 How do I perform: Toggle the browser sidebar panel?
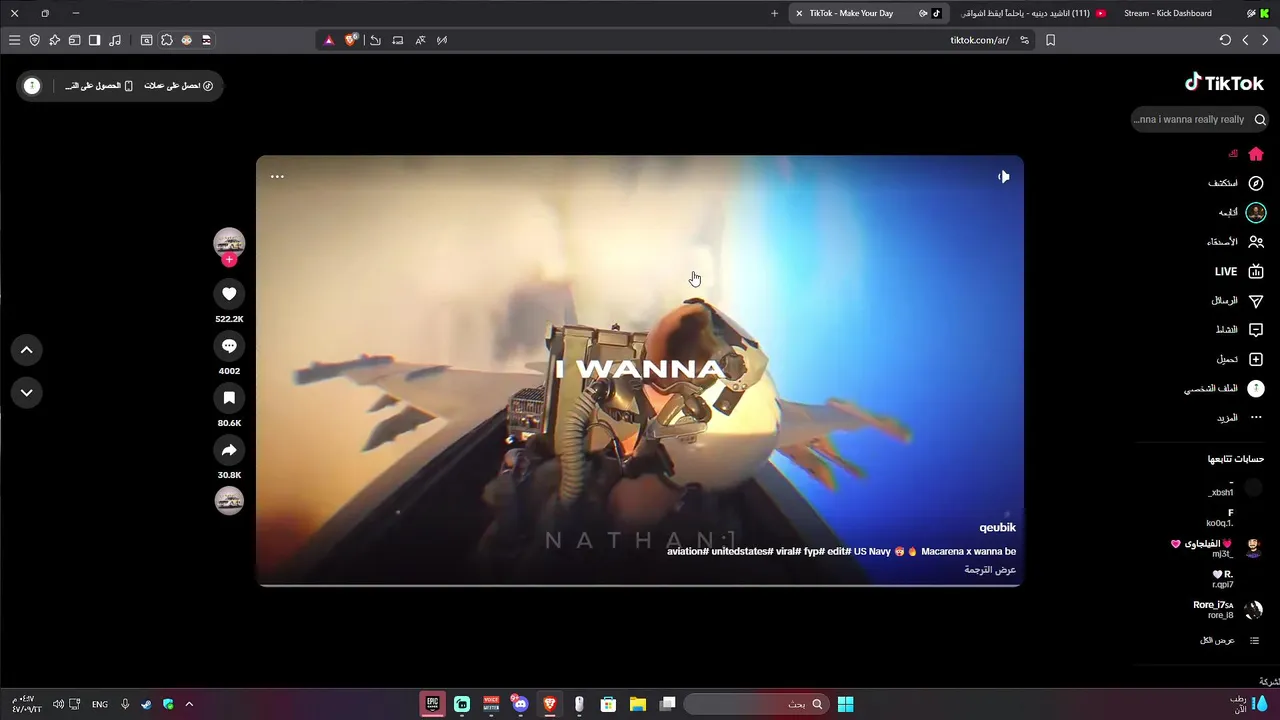(x=94, y=40)
